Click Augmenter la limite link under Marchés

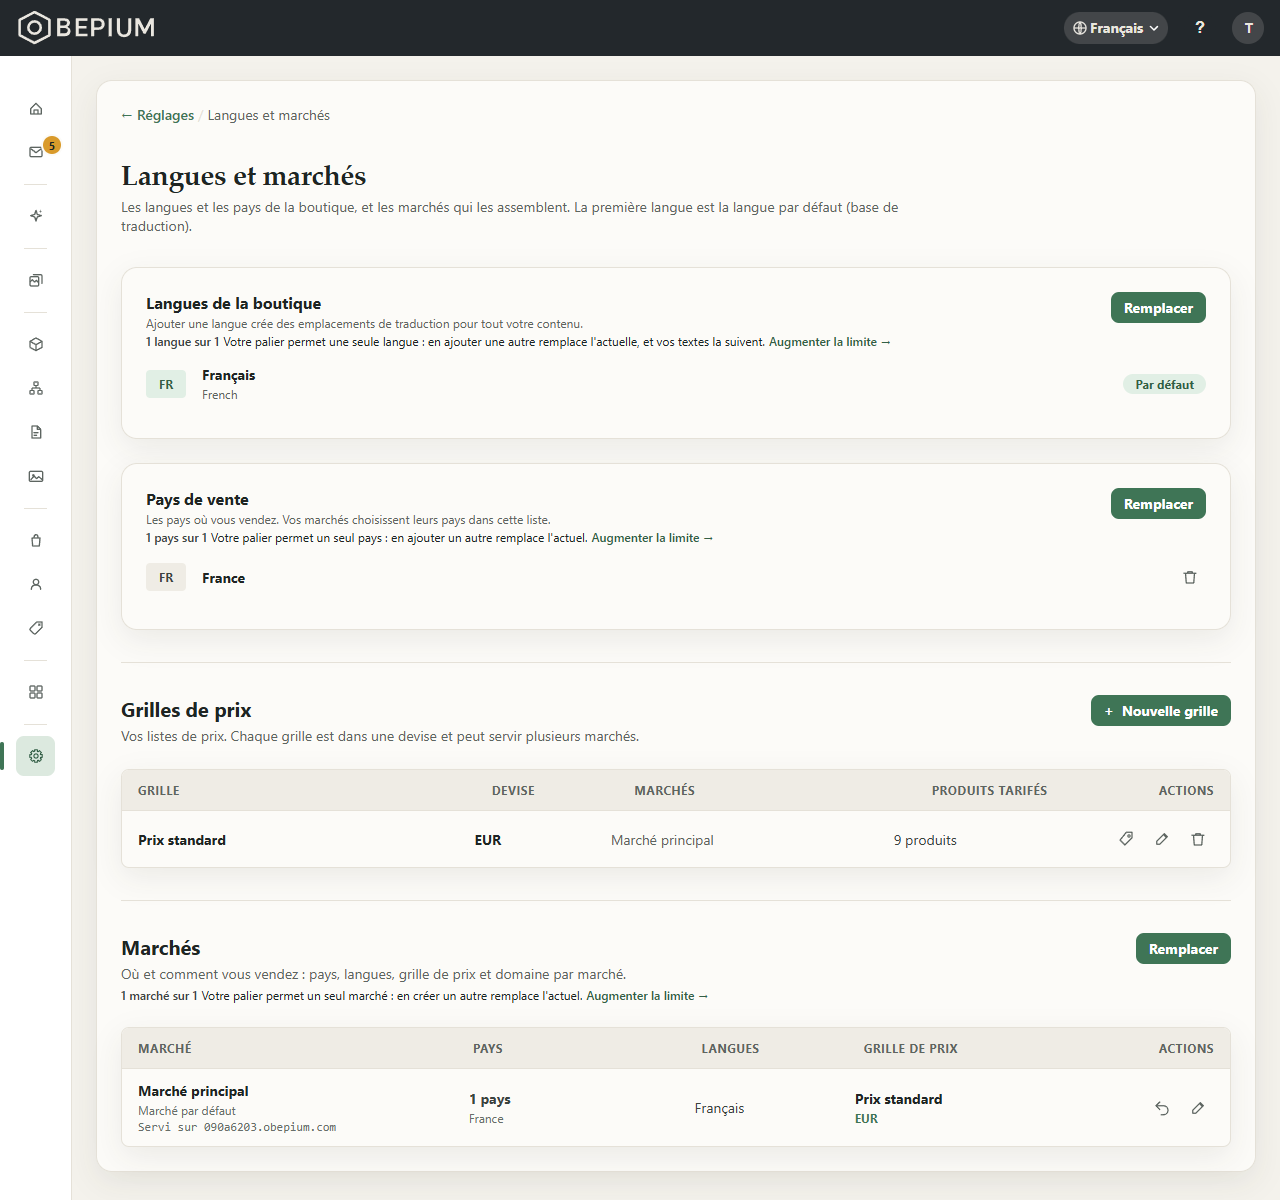[x=647, y=996]
